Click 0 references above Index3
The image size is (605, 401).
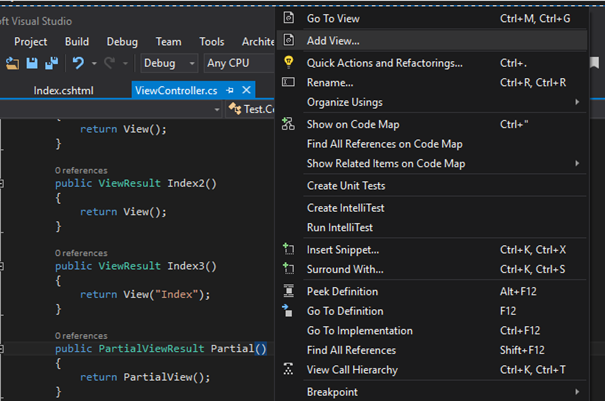[x=81, y=253]
